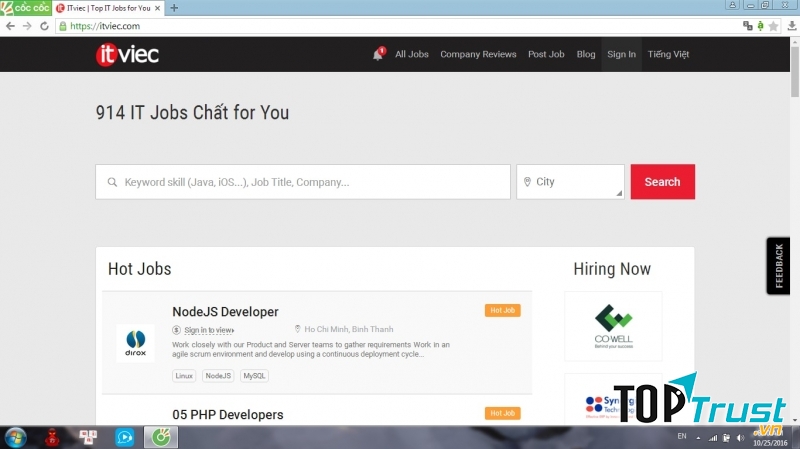Screen dimensions: 800x449
Task: Go back in browser history
Action: point(10,26)
